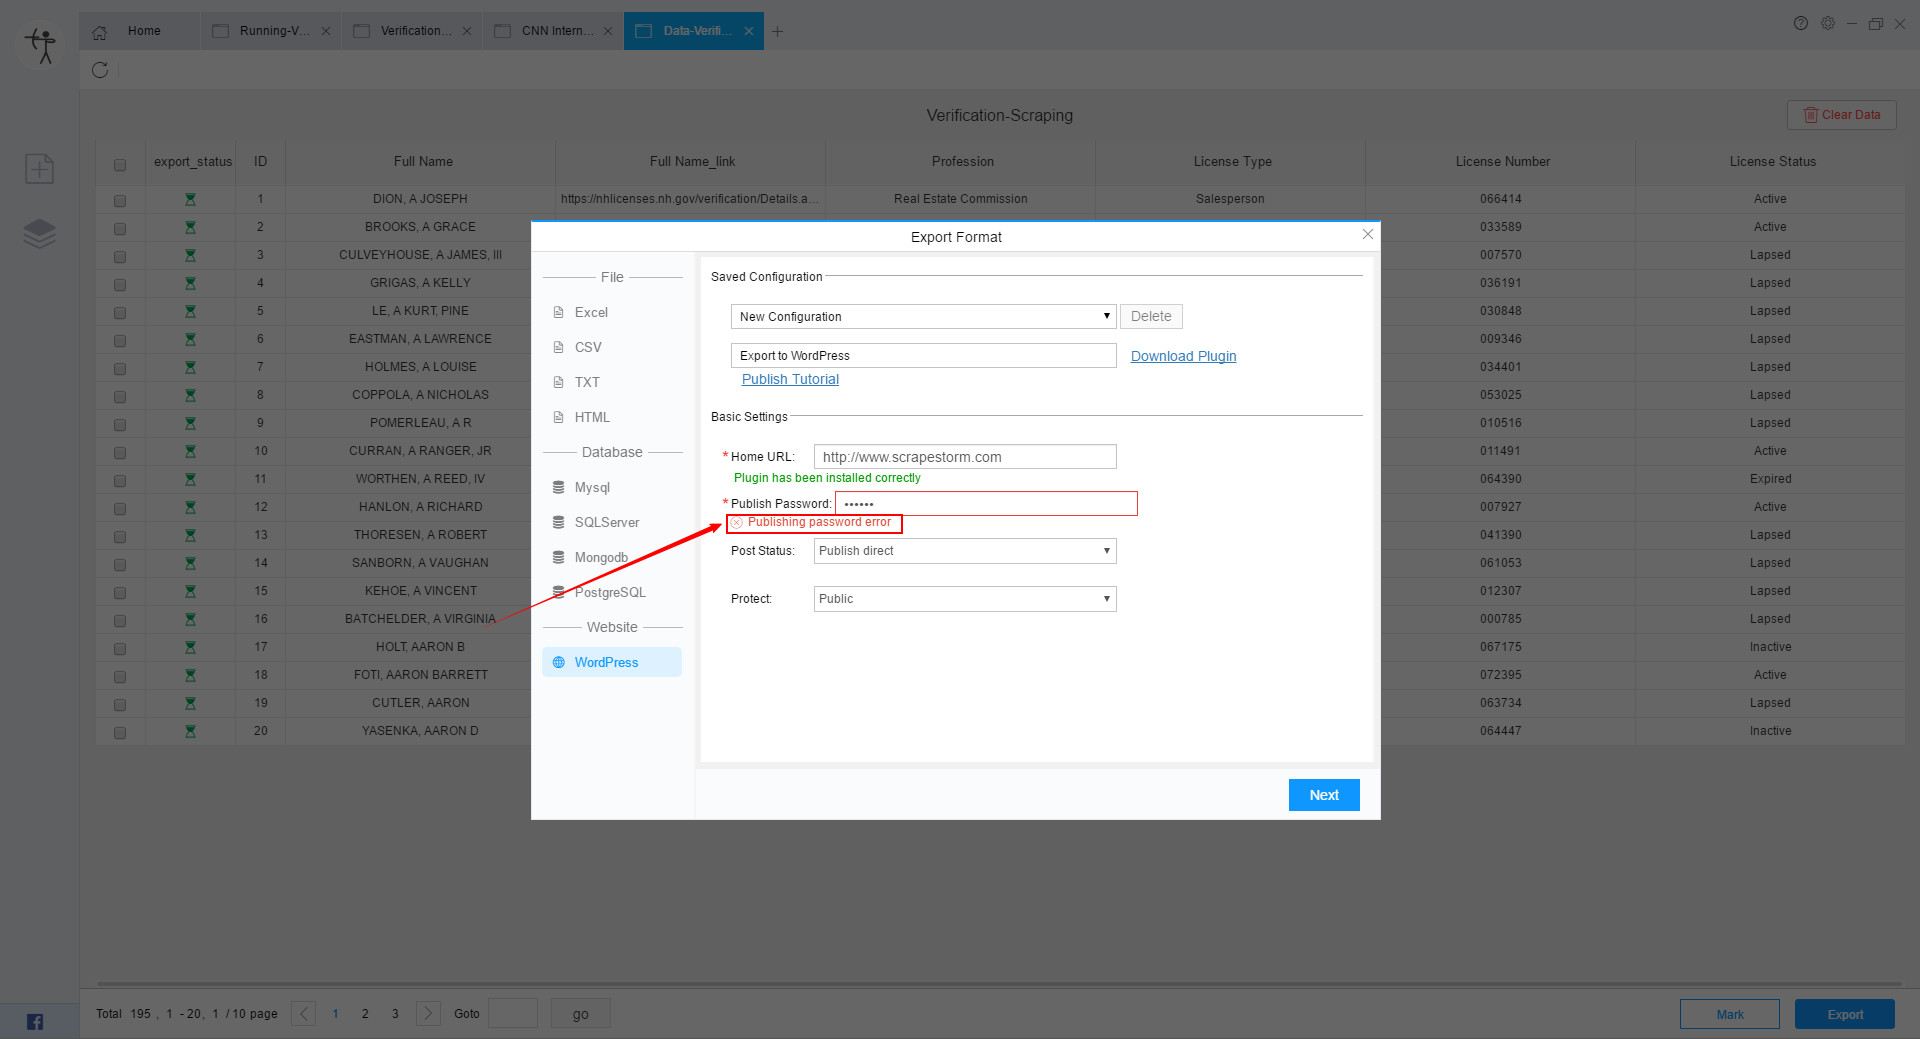Click the export status hourglass in row 20
The width and height of the screenshot is (1920, 1039).
(190, 731)
